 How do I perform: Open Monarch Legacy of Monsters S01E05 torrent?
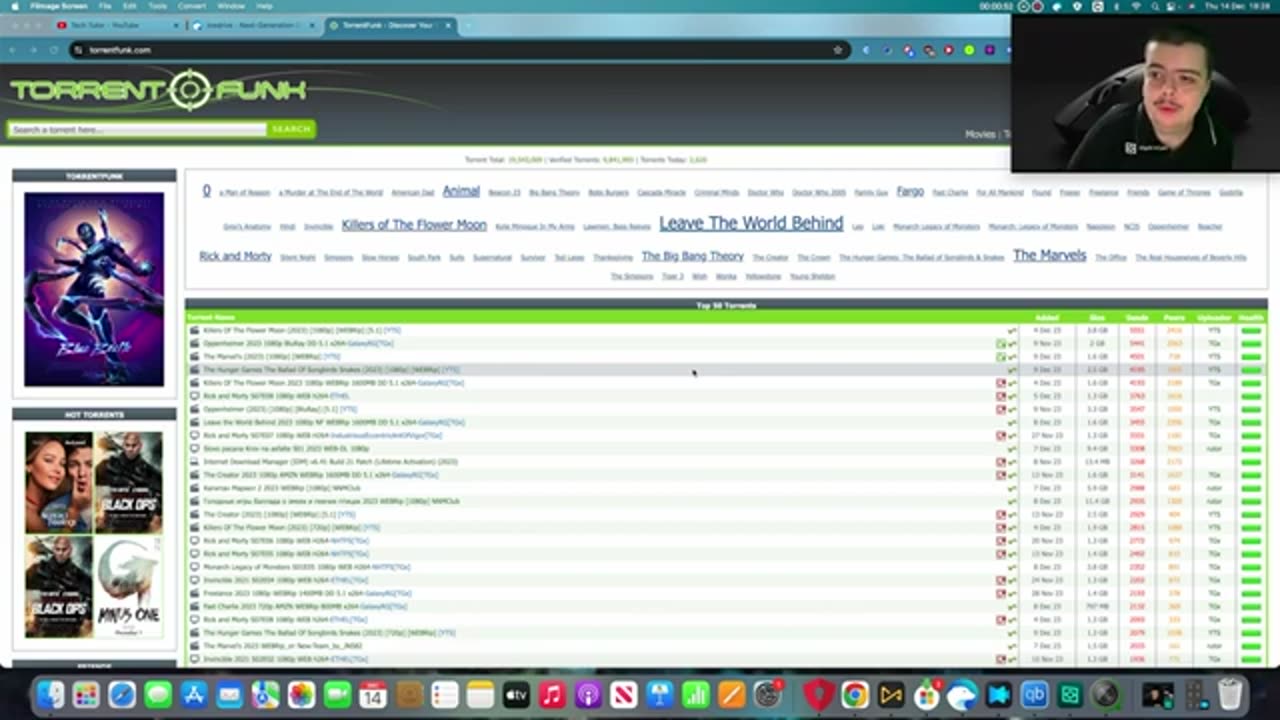click(x=306, y=567)
